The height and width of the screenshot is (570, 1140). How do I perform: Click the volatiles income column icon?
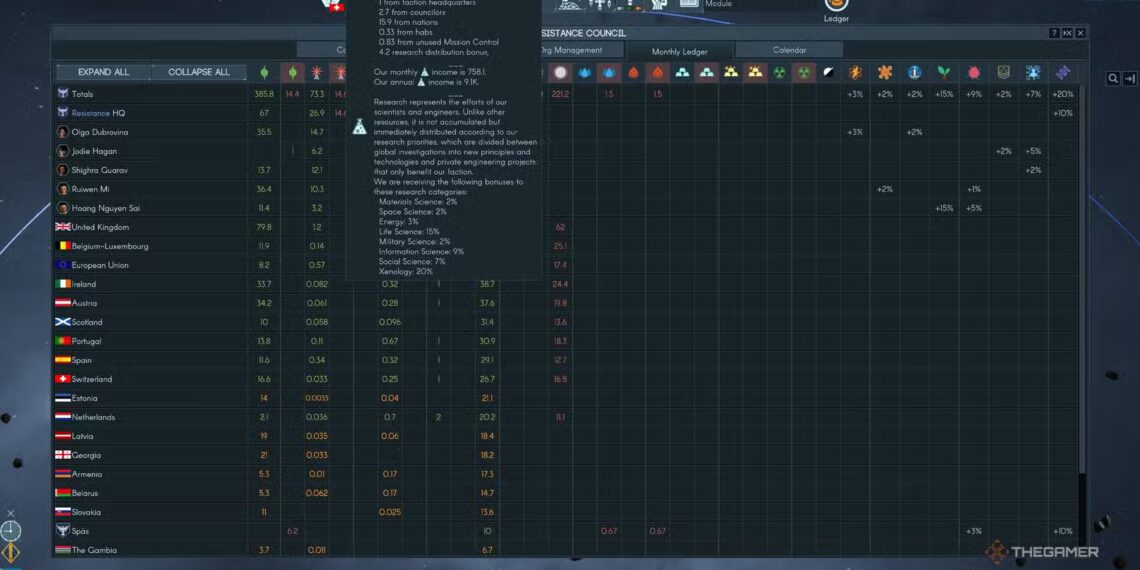pos(633,72)
